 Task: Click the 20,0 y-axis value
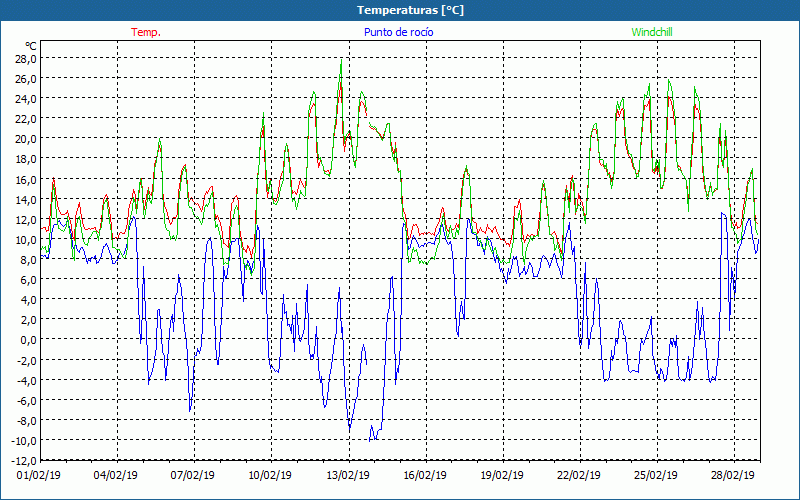click(x=26, y=139)
